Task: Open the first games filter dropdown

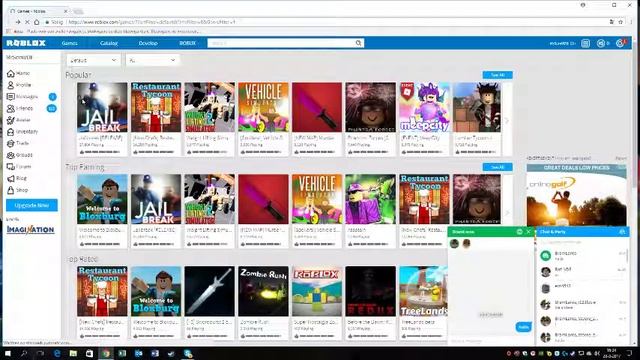Action: (93, 60)
